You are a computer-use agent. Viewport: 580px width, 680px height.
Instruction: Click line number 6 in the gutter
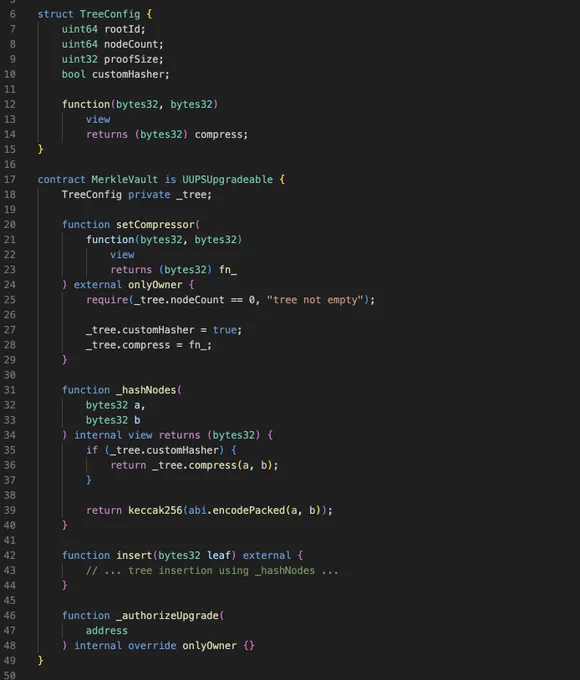click(x=13, y=14)
